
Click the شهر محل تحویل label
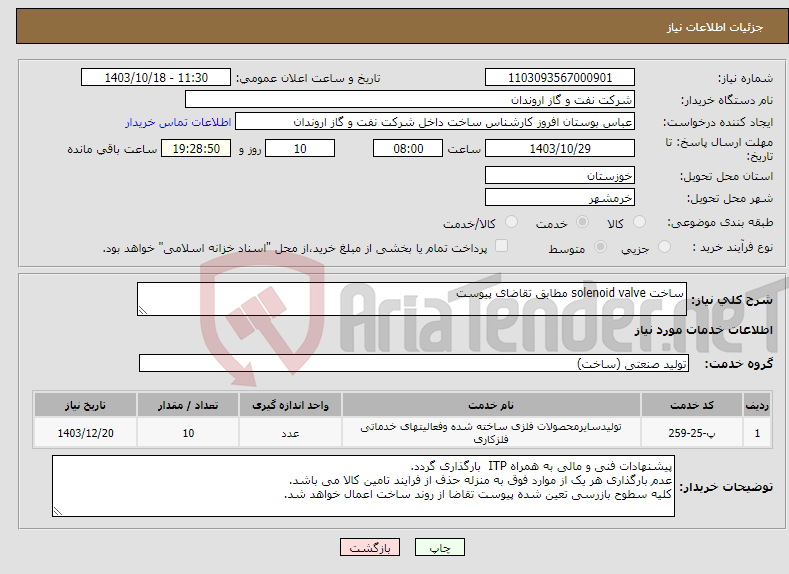730,199
